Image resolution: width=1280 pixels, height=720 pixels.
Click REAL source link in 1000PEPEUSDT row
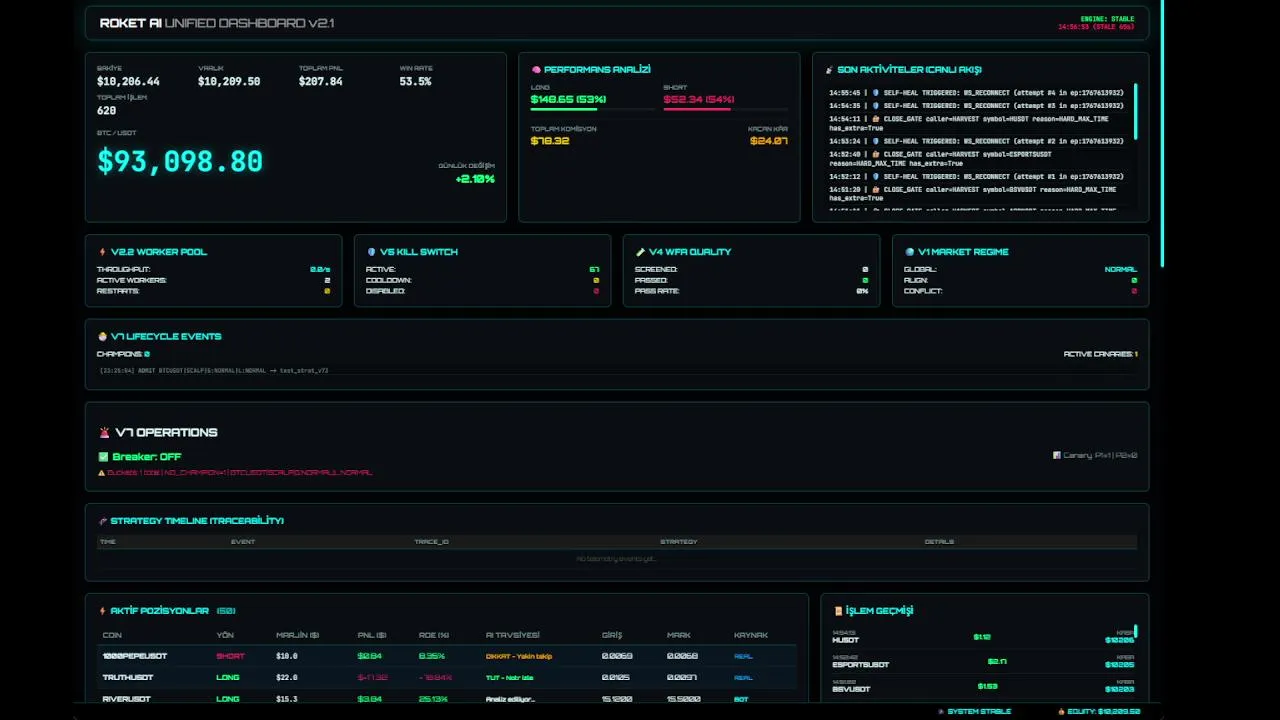[743, 656]
